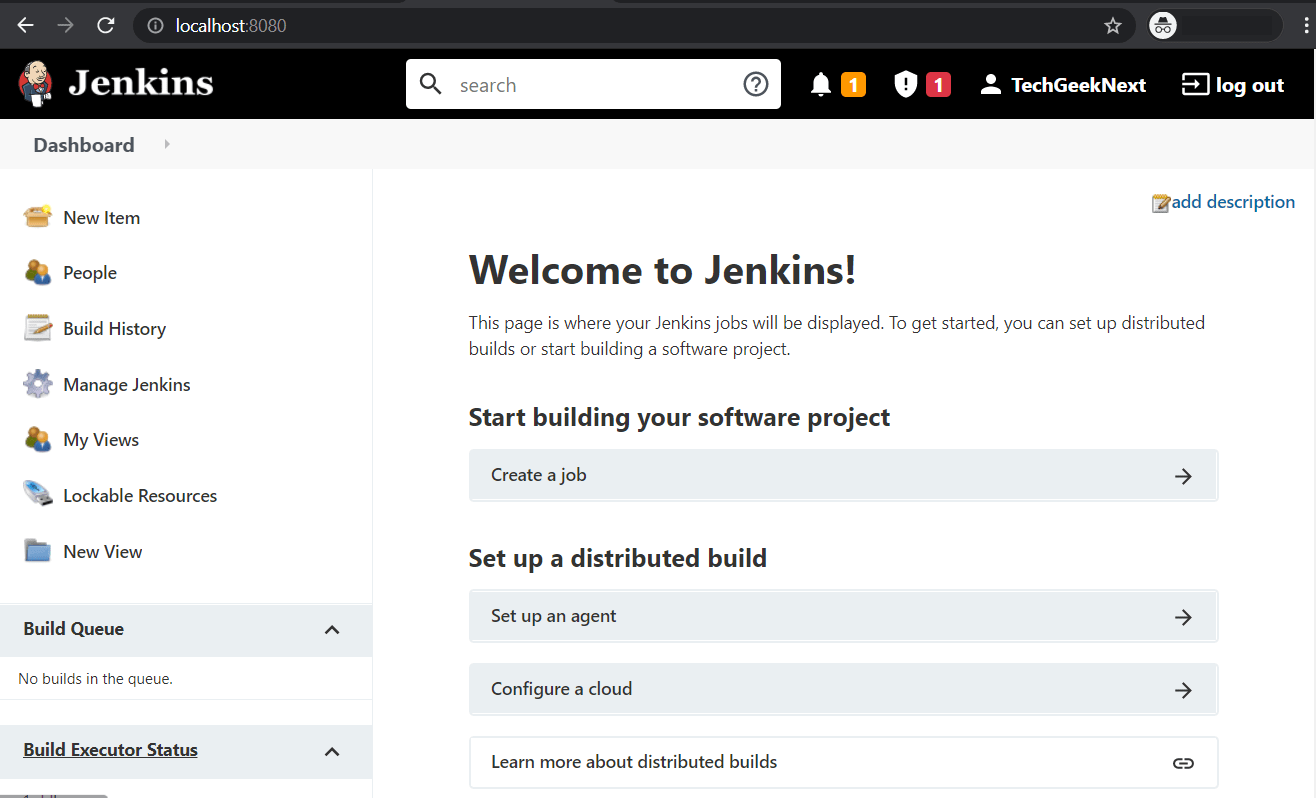This screenshot has width=1316, height=798.
Task: Open My Views from sidebar
Action: pyautogui.click(x=101, y=439)
